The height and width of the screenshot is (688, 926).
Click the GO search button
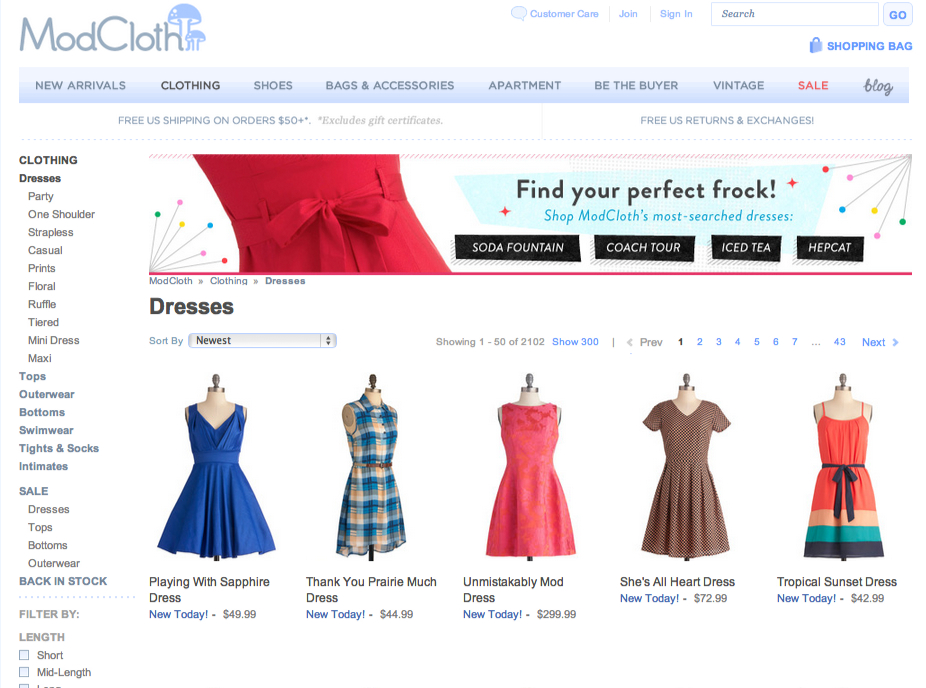[x=897, y=14]
